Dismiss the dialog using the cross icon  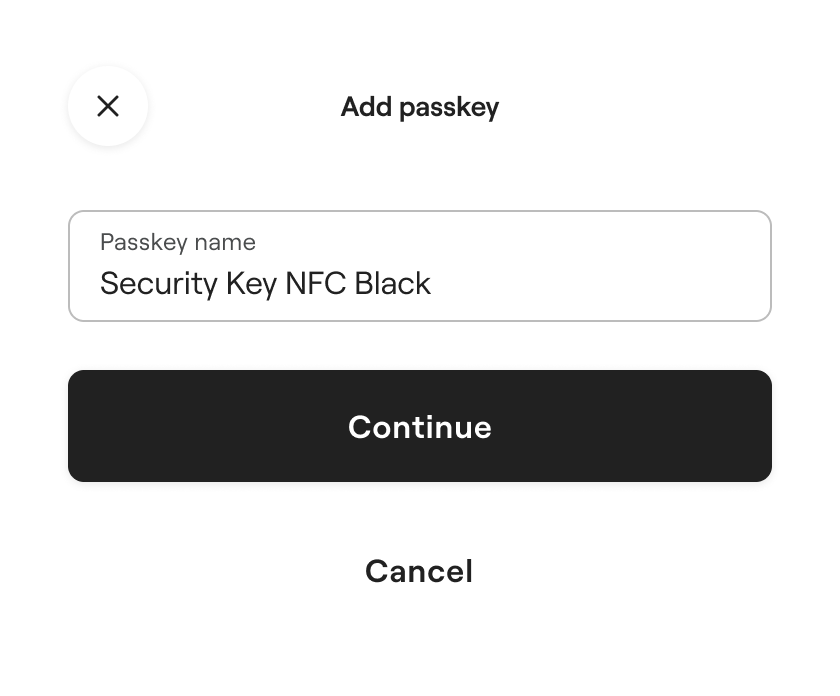[x=108, y=106]
